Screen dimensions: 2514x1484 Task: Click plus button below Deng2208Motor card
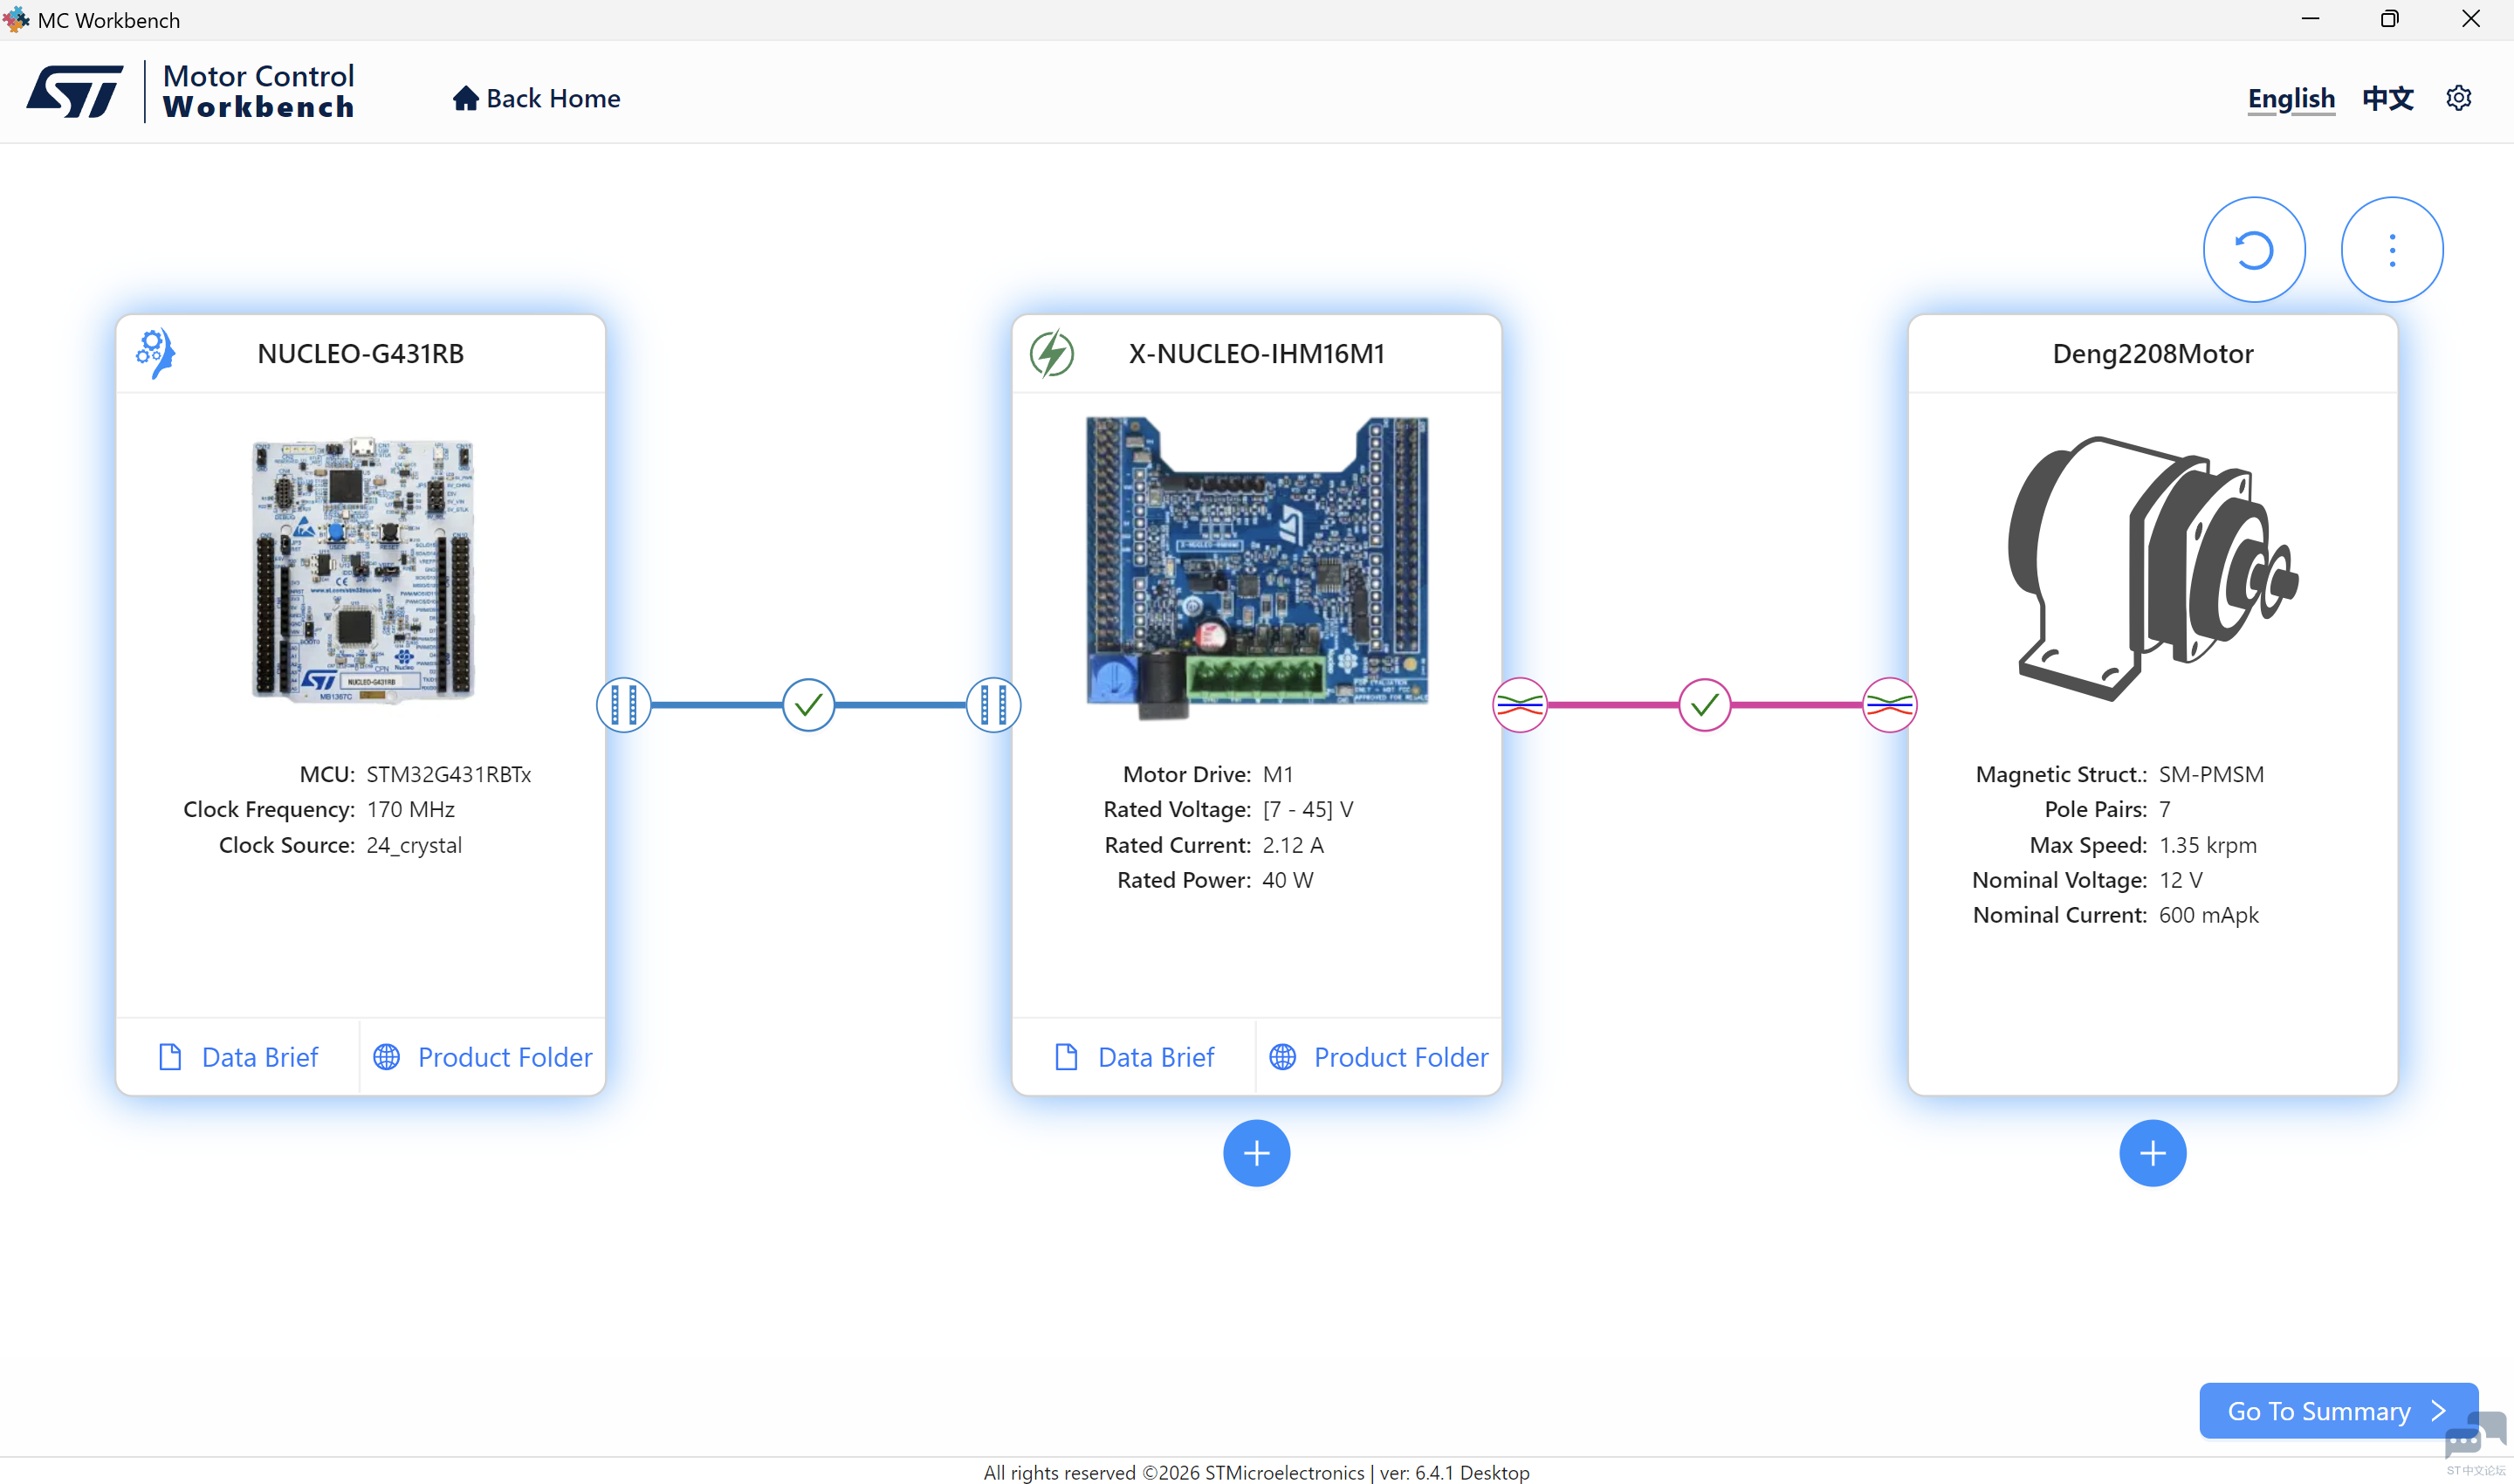coord(2153,1153)
